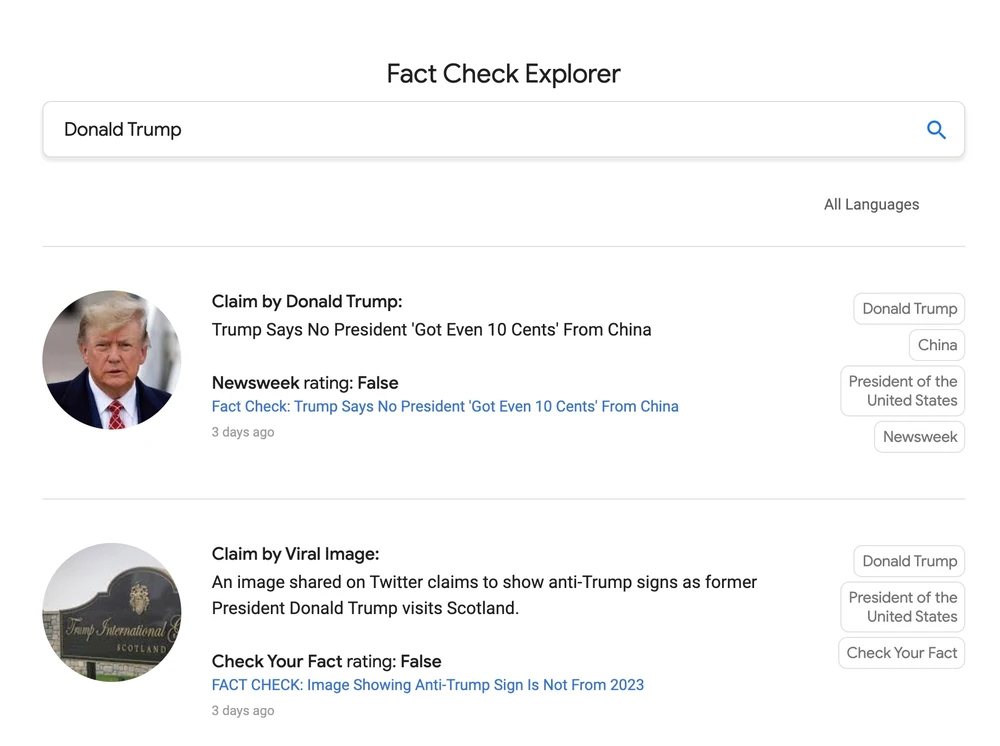The width and height of the screenshot is (1000, 746).
Task: Click the Newsweek rating False text
Action: pos(304,382)
